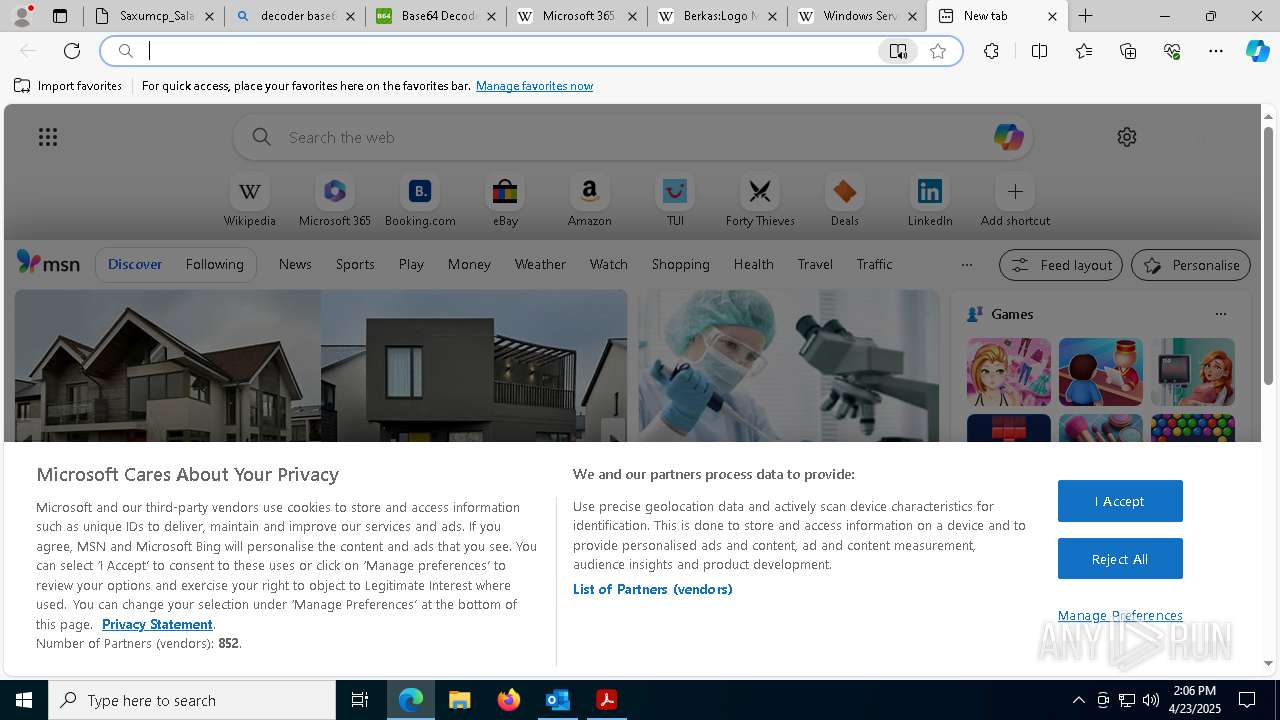Open Feed layout options

1060,265
